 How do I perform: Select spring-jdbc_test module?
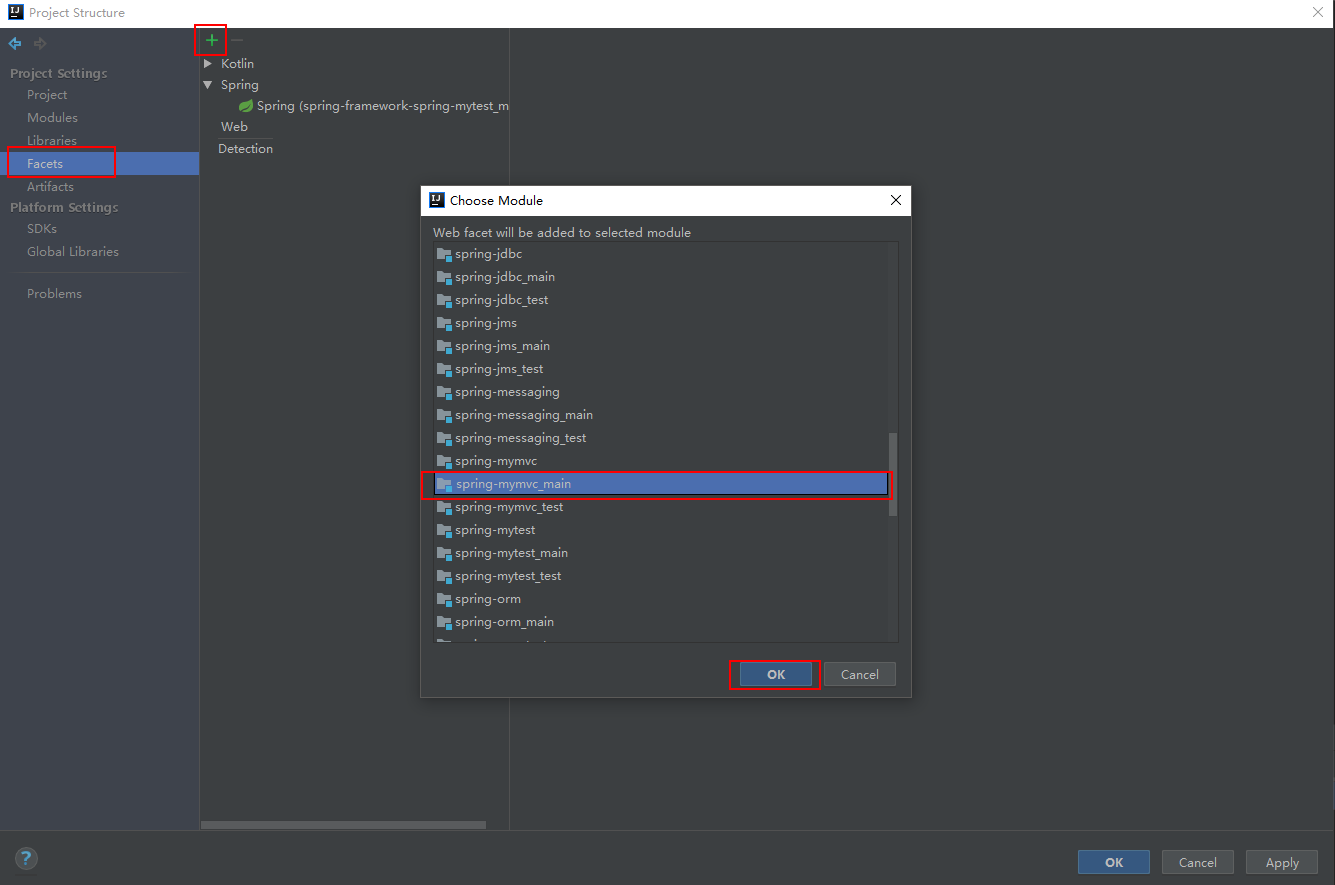pos(661,300)
